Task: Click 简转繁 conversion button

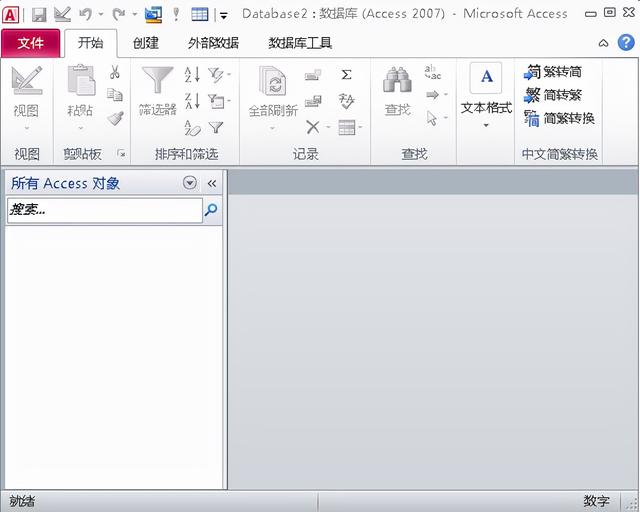Action: pos(553,95)
